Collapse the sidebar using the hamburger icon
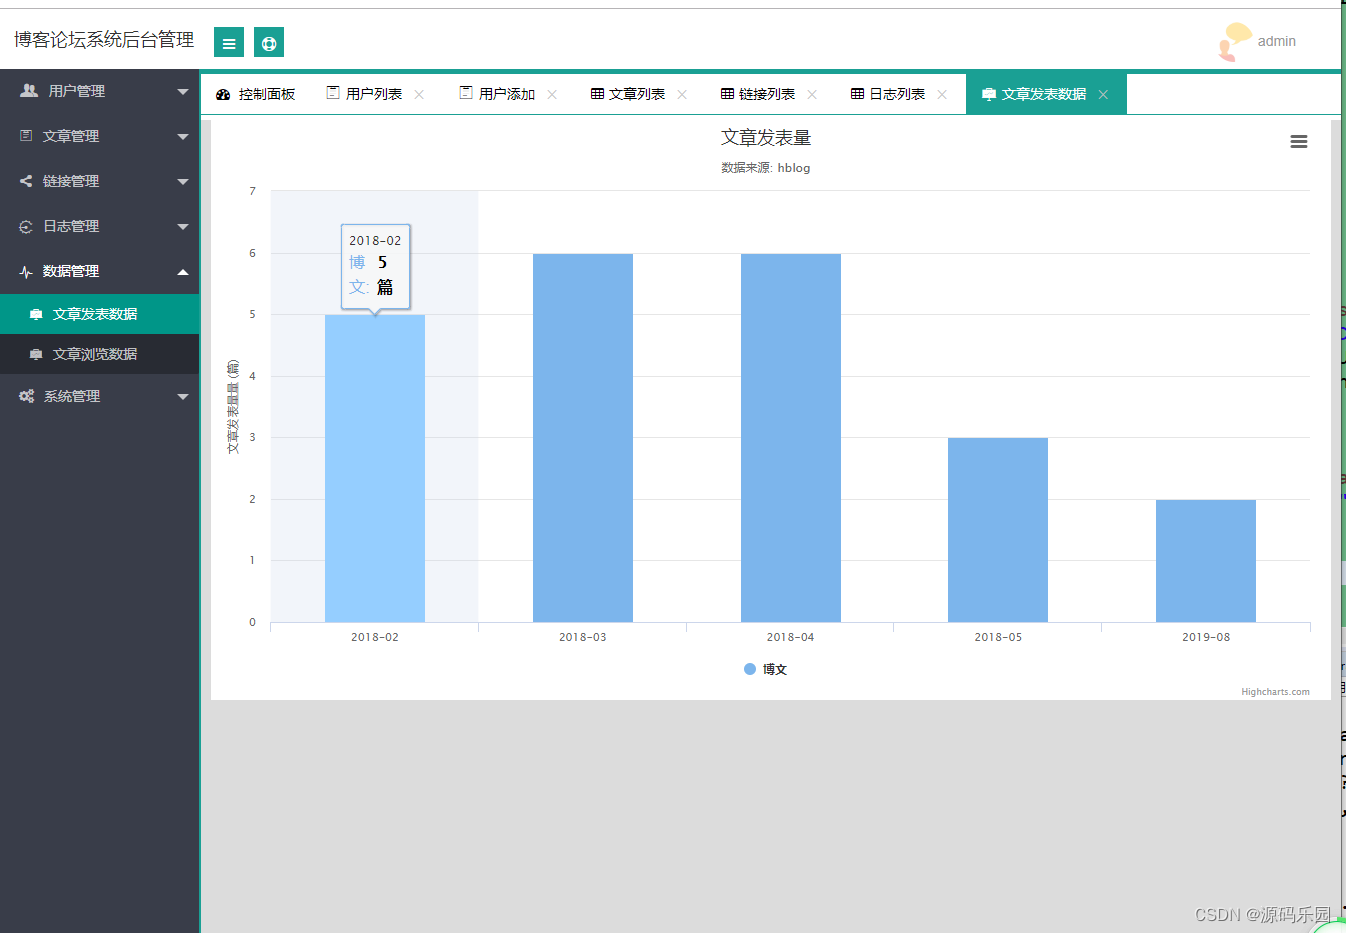This screenshot has height=933, width=1346. [x=228, y=42]
